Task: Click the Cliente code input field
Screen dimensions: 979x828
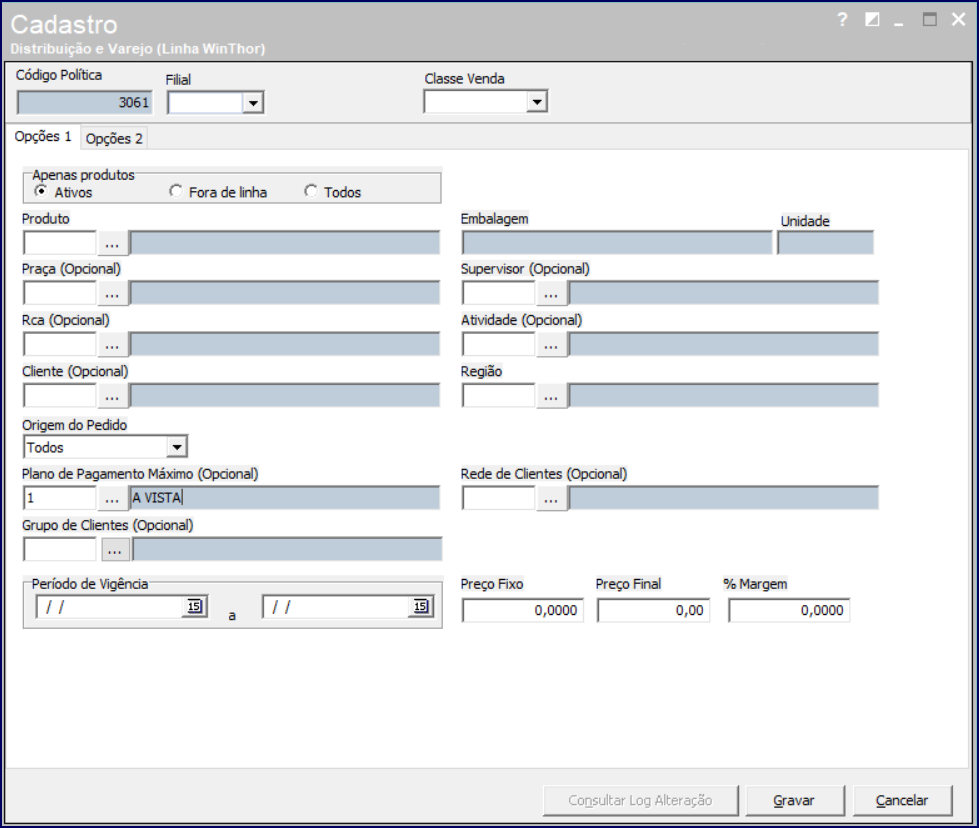Action: [60, 395]
